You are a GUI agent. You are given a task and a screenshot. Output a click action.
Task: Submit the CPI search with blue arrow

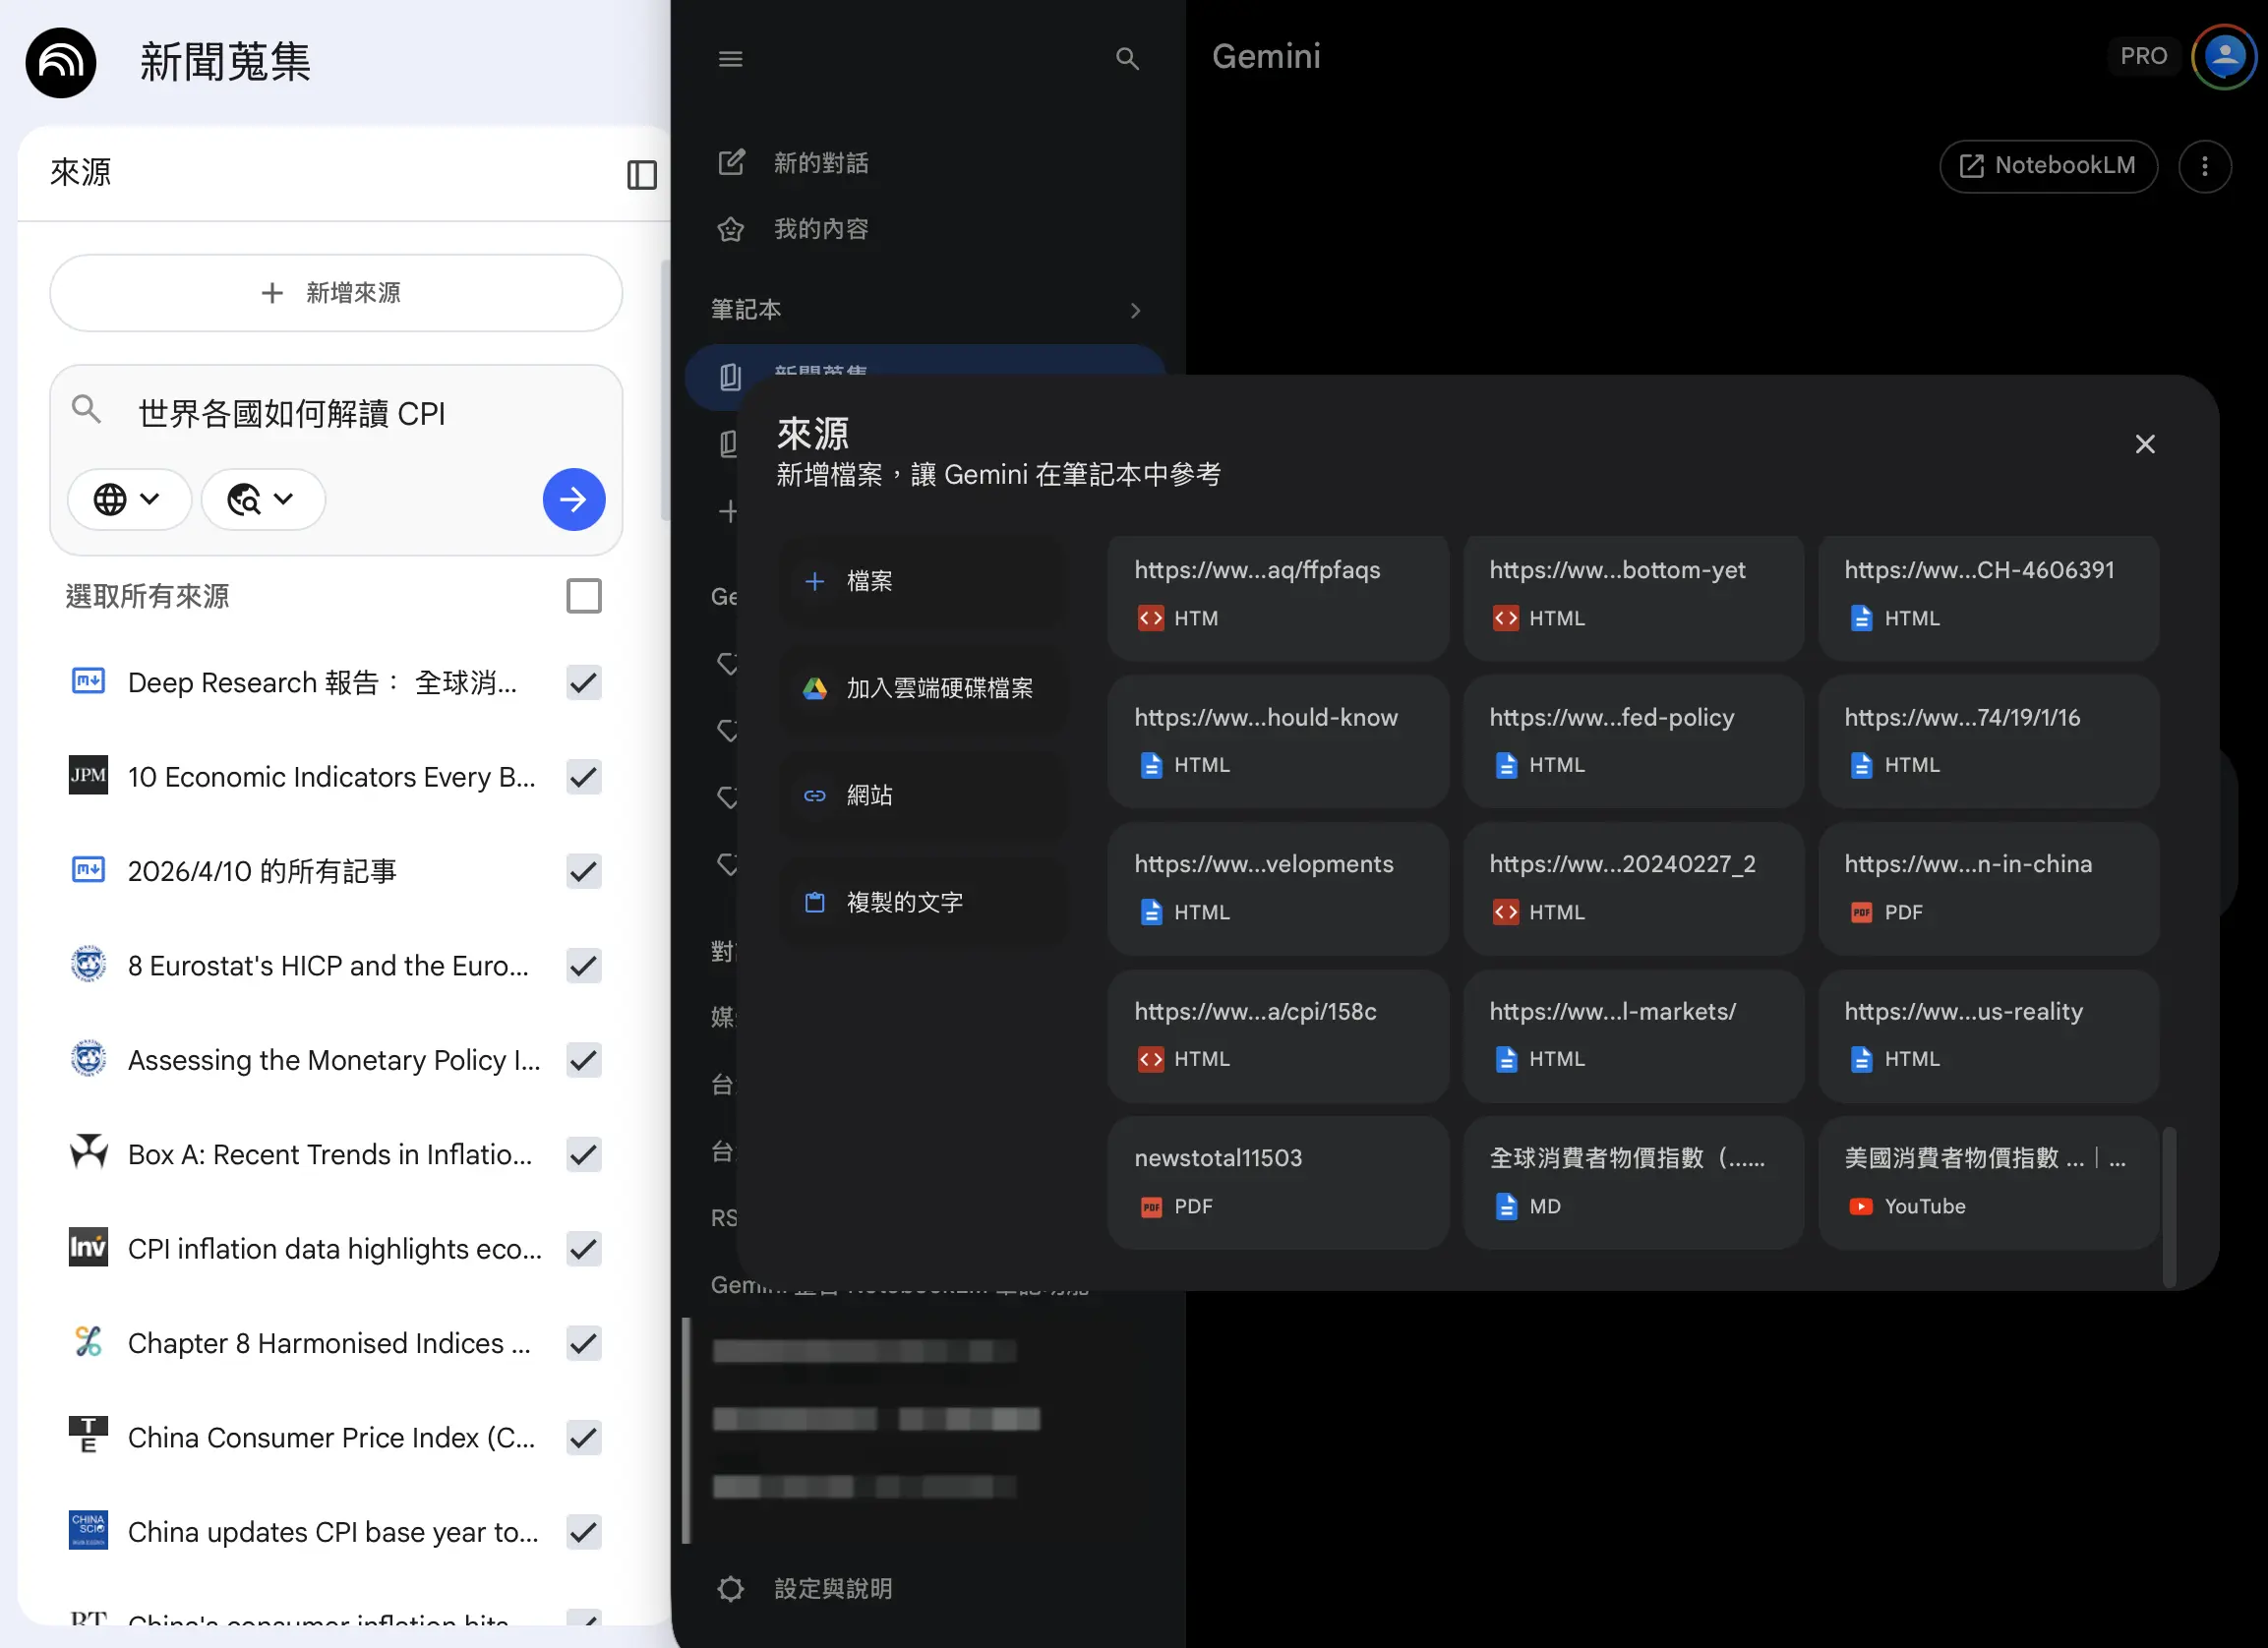(574, 499)
